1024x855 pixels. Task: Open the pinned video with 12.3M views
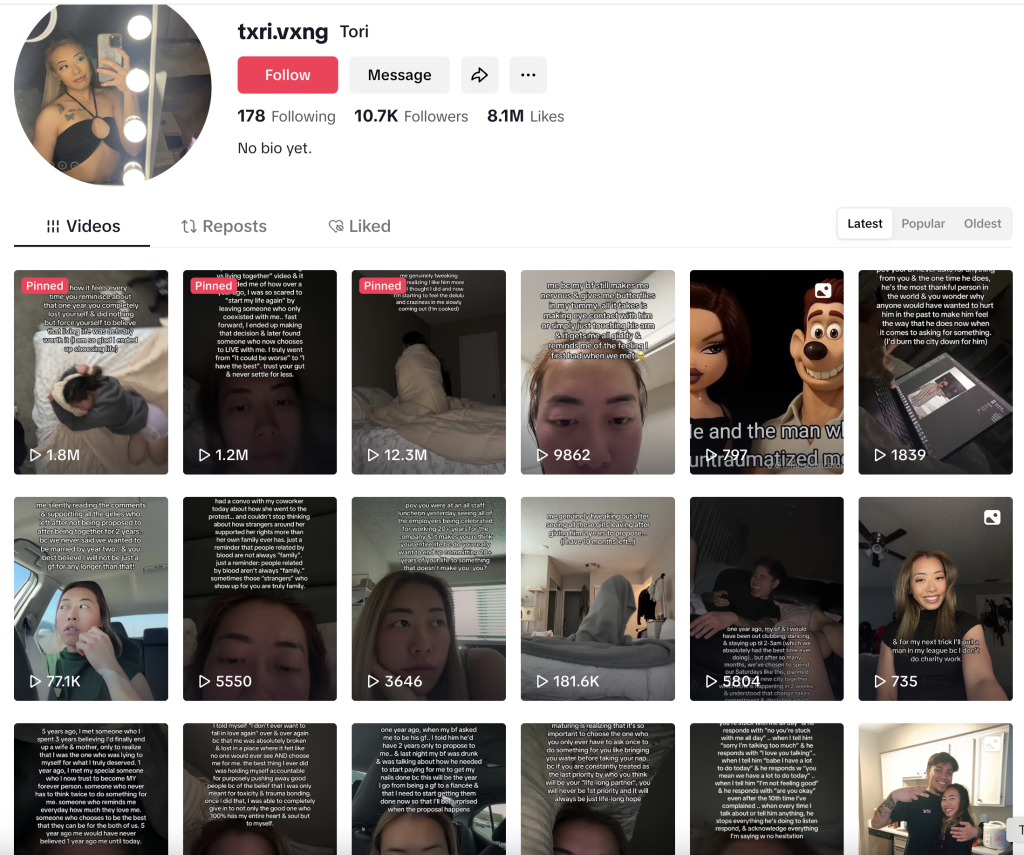pos(428,372)
